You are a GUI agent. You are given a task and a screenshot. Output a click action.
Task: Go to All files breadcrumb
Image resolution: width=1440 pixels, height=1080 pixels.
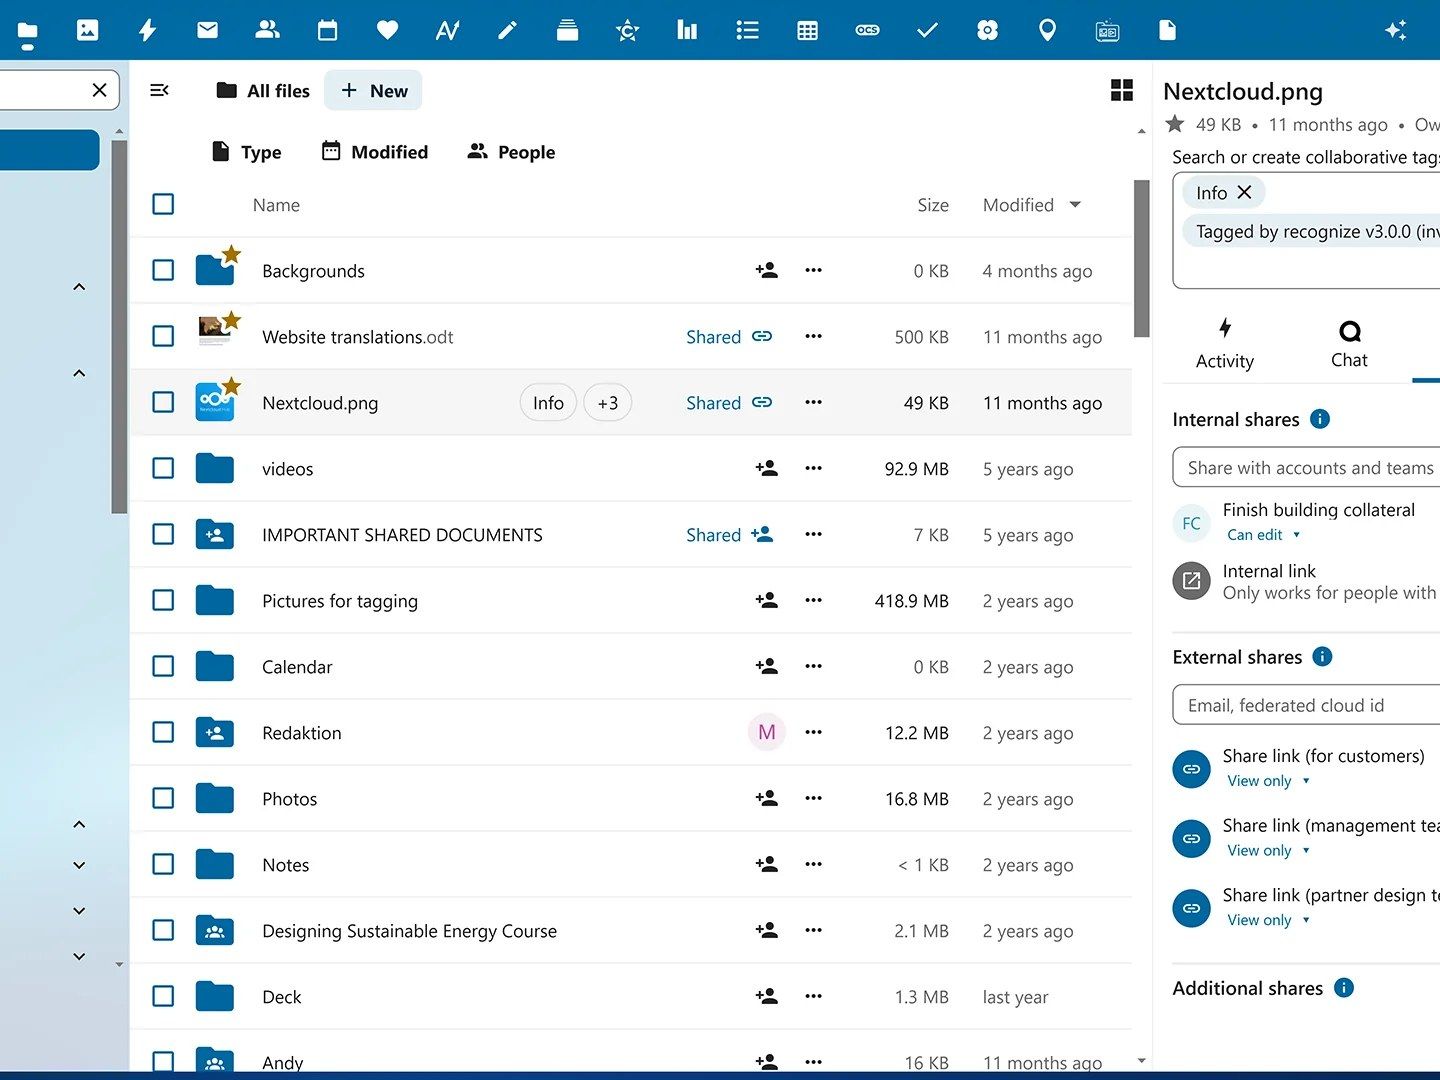click(263, 91)
